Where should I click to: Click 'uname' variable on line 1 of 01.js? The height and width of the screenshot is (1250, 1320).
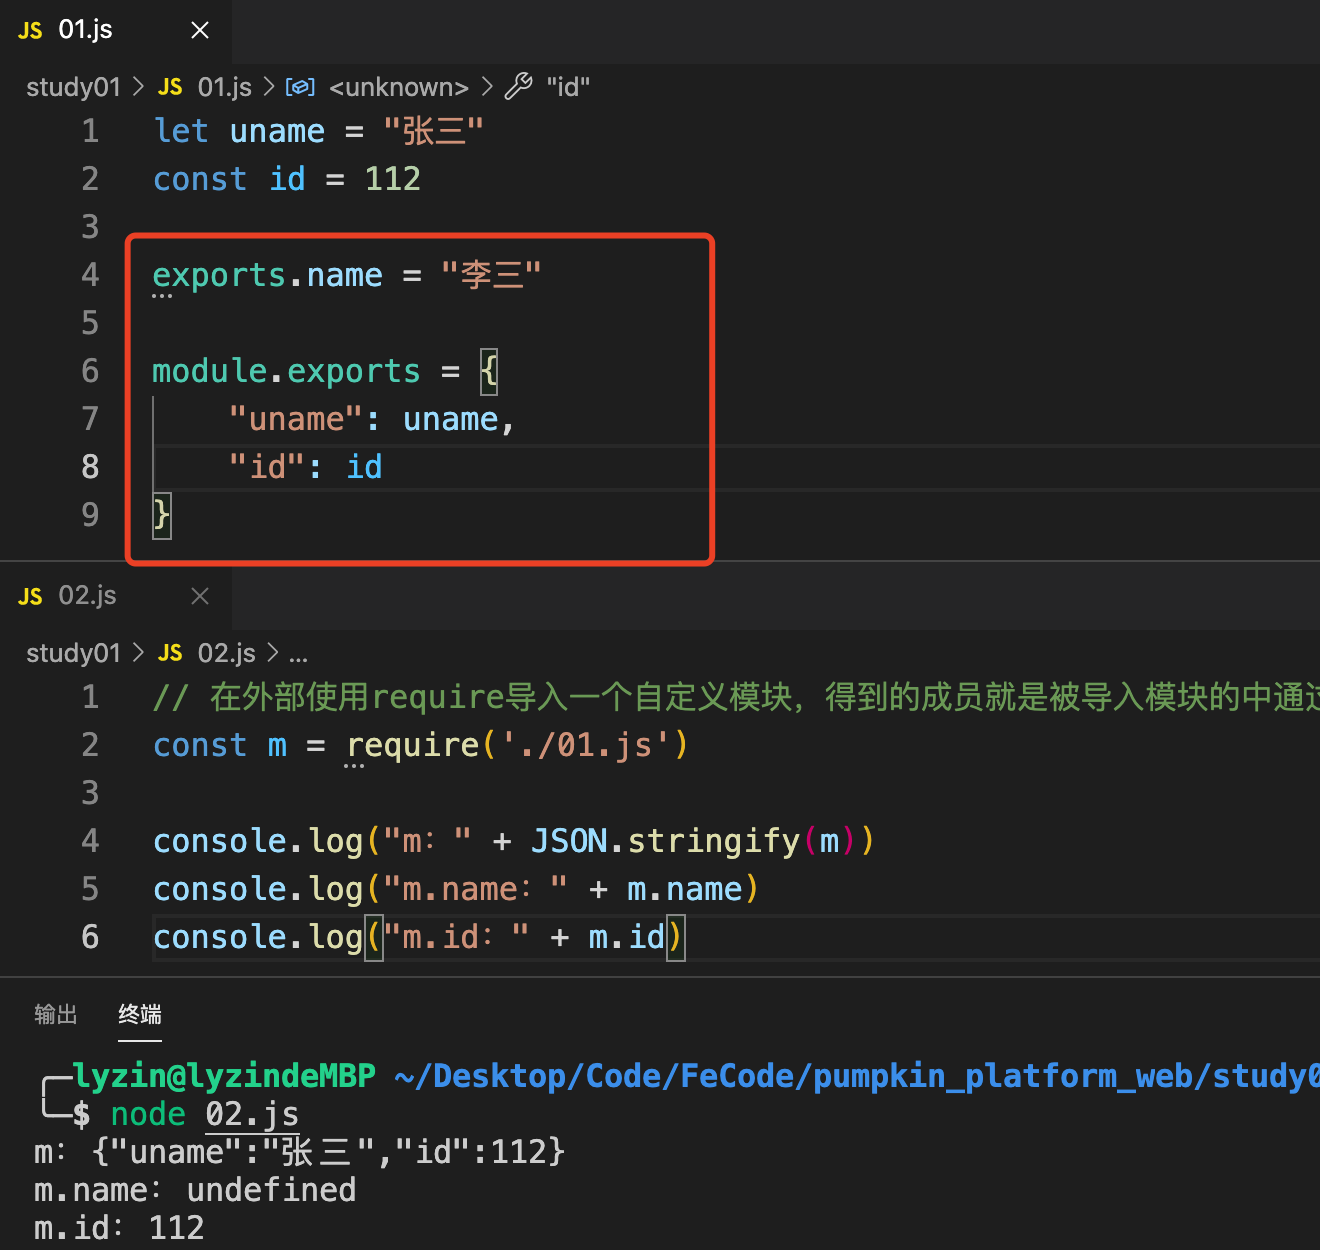[277, 131]
